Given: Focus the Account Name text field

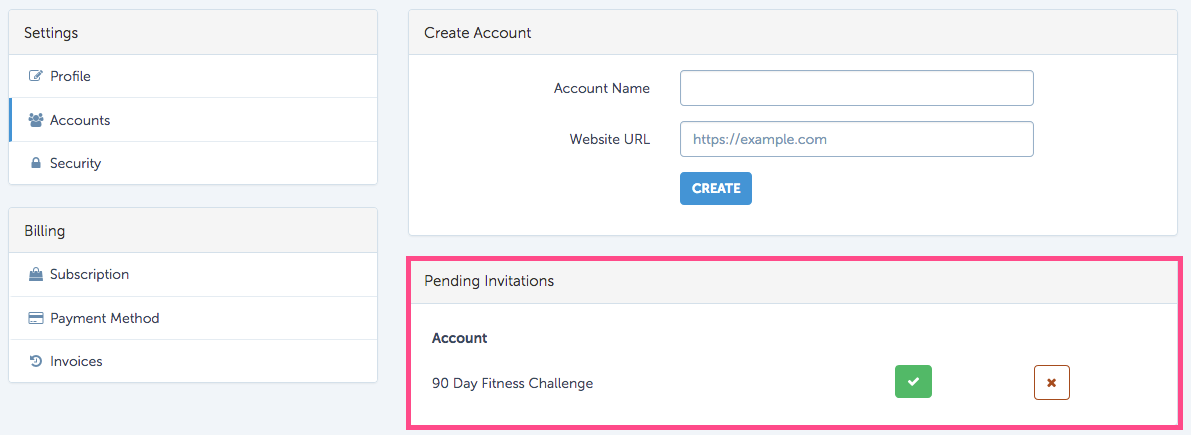Looking at the screenshot, I should point(857,88).
